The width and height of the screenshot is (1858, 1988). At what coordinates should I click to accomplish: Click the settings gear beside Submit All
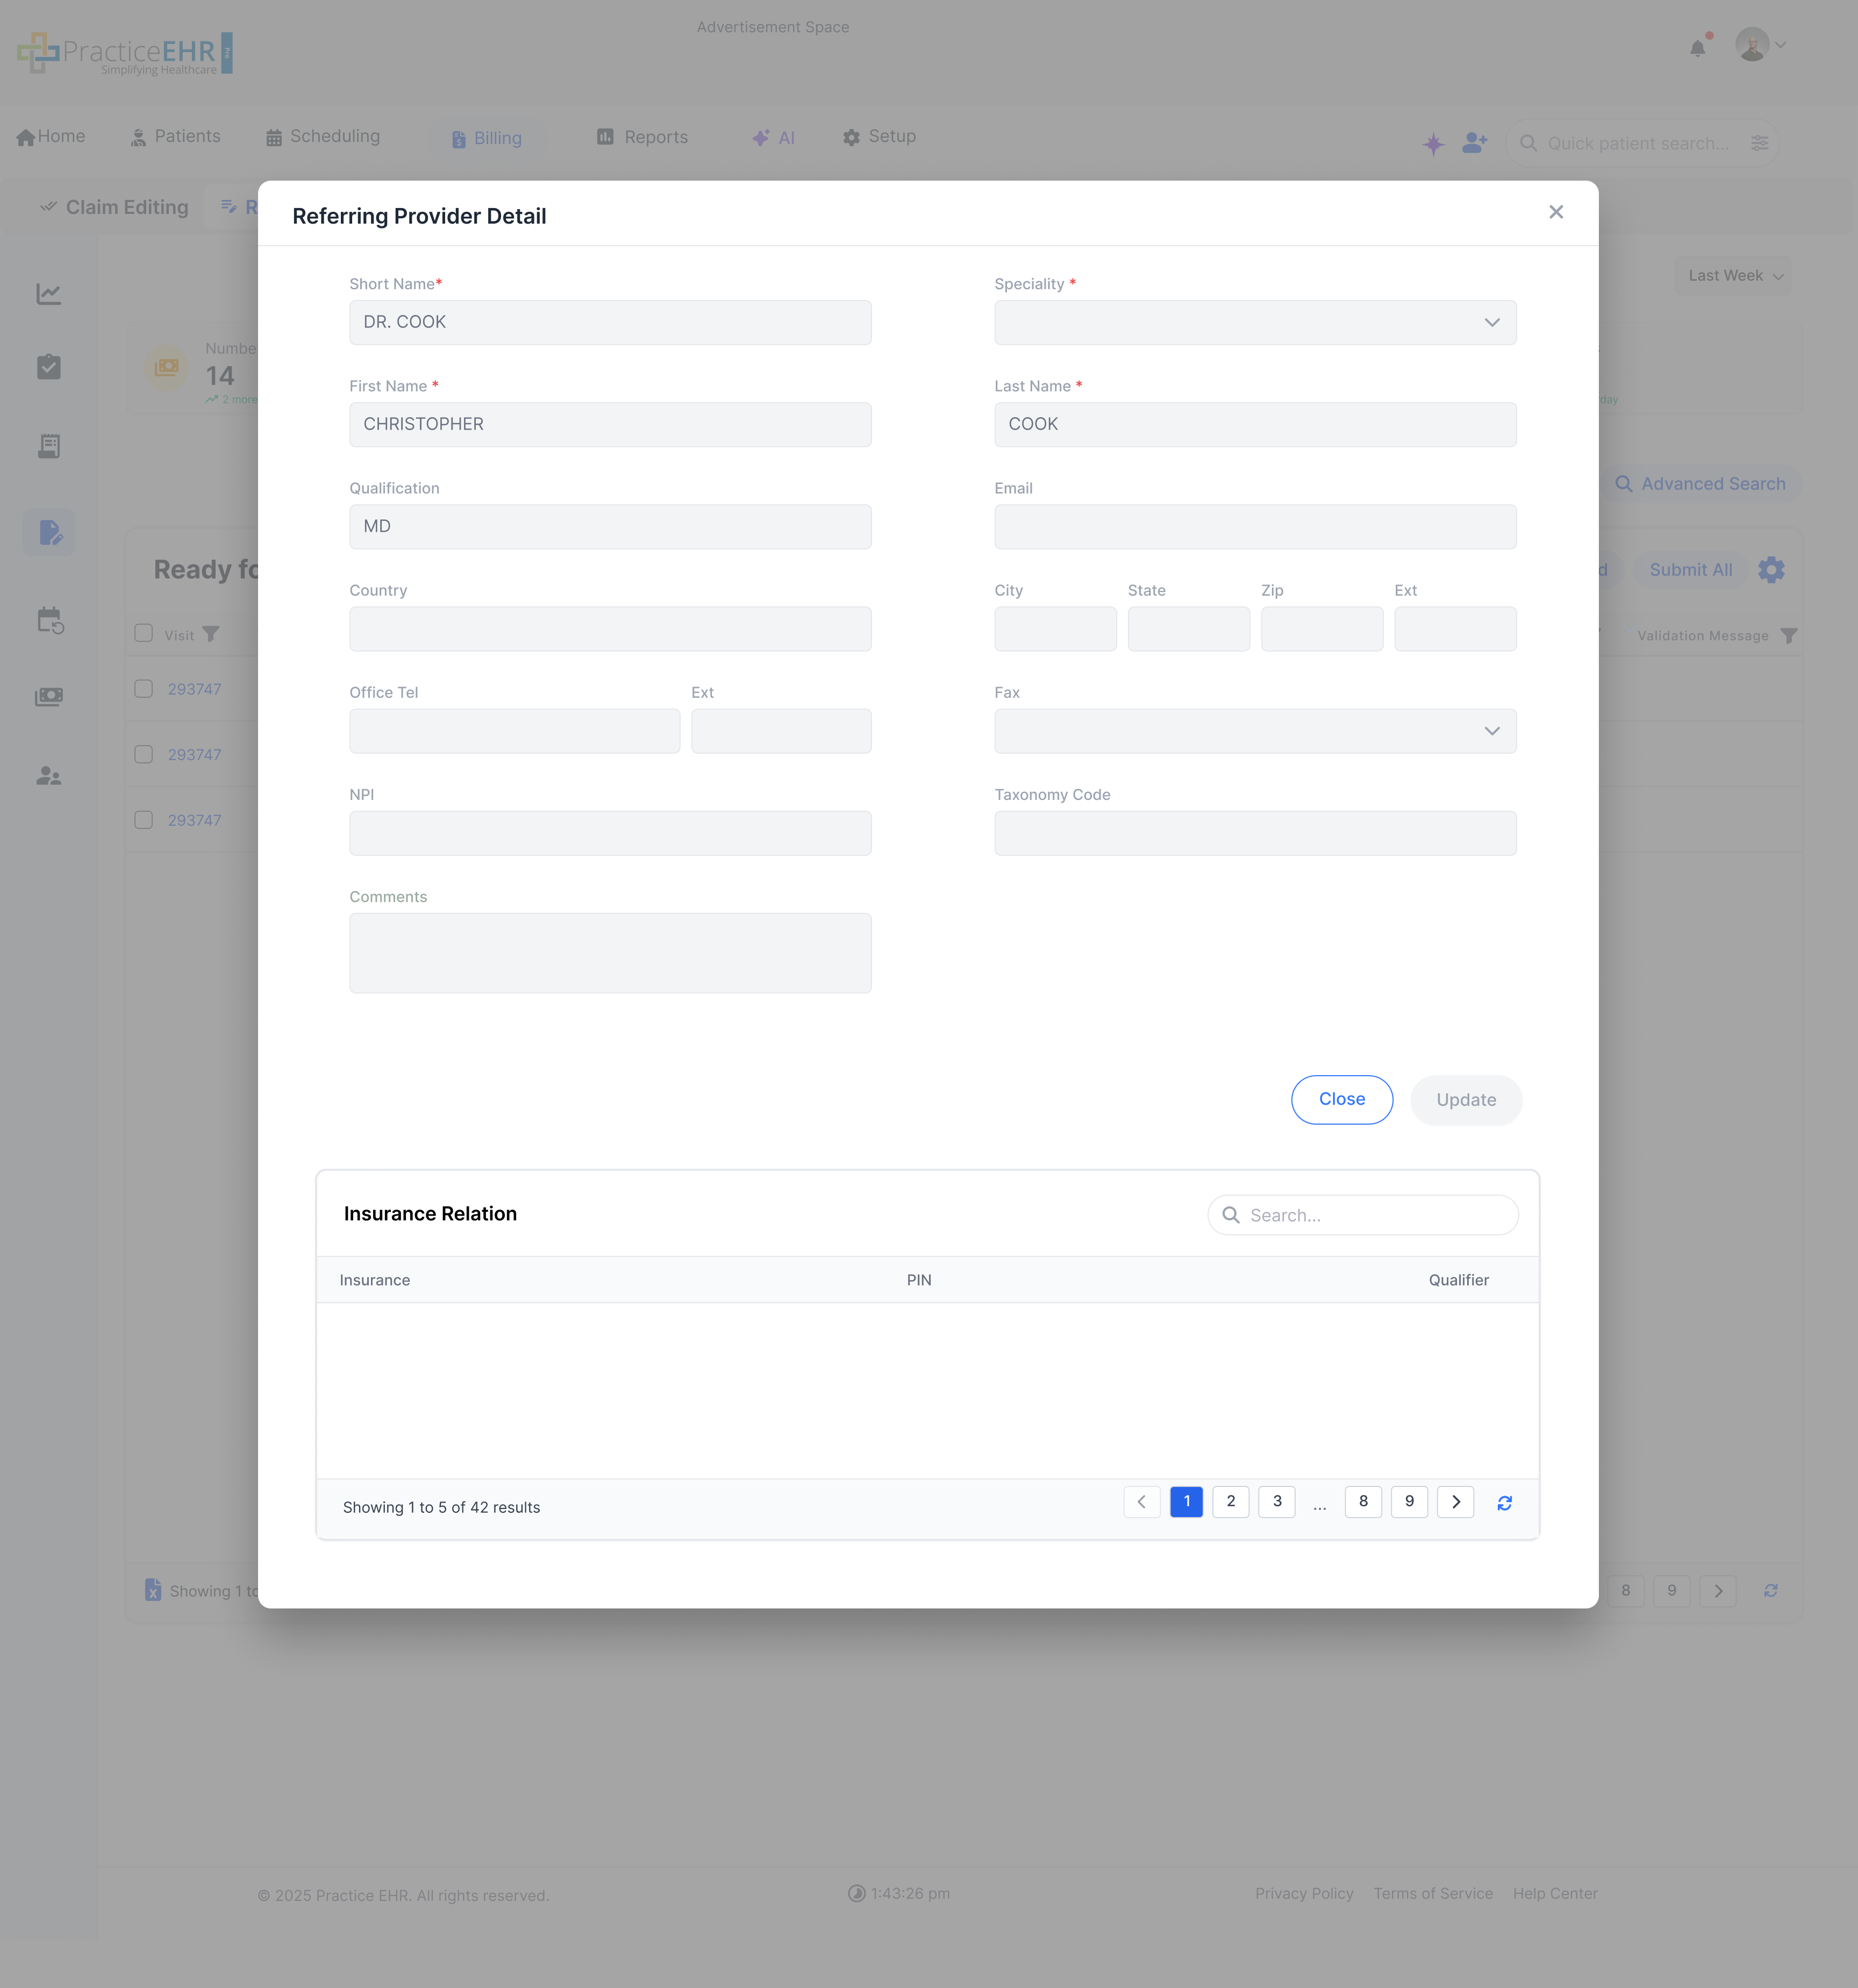tap(1771, 570)
